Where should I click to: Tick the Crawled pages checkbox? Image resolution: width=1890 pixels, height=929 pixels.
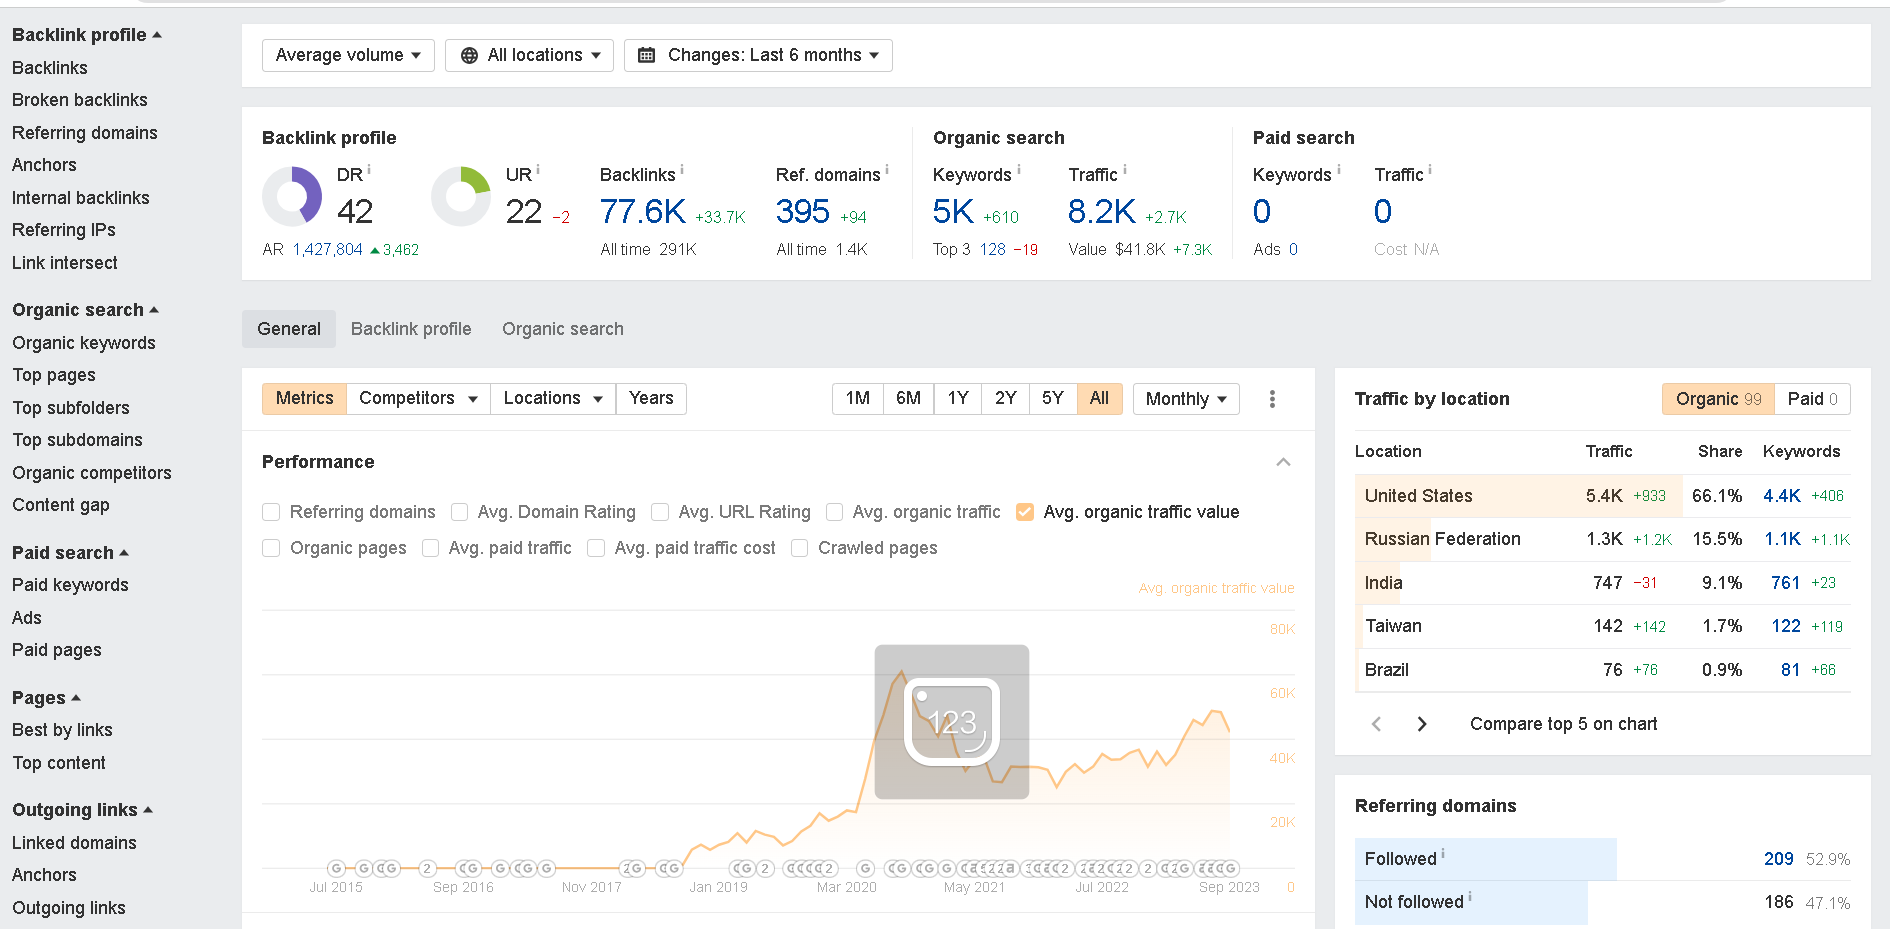click(800, 548)
